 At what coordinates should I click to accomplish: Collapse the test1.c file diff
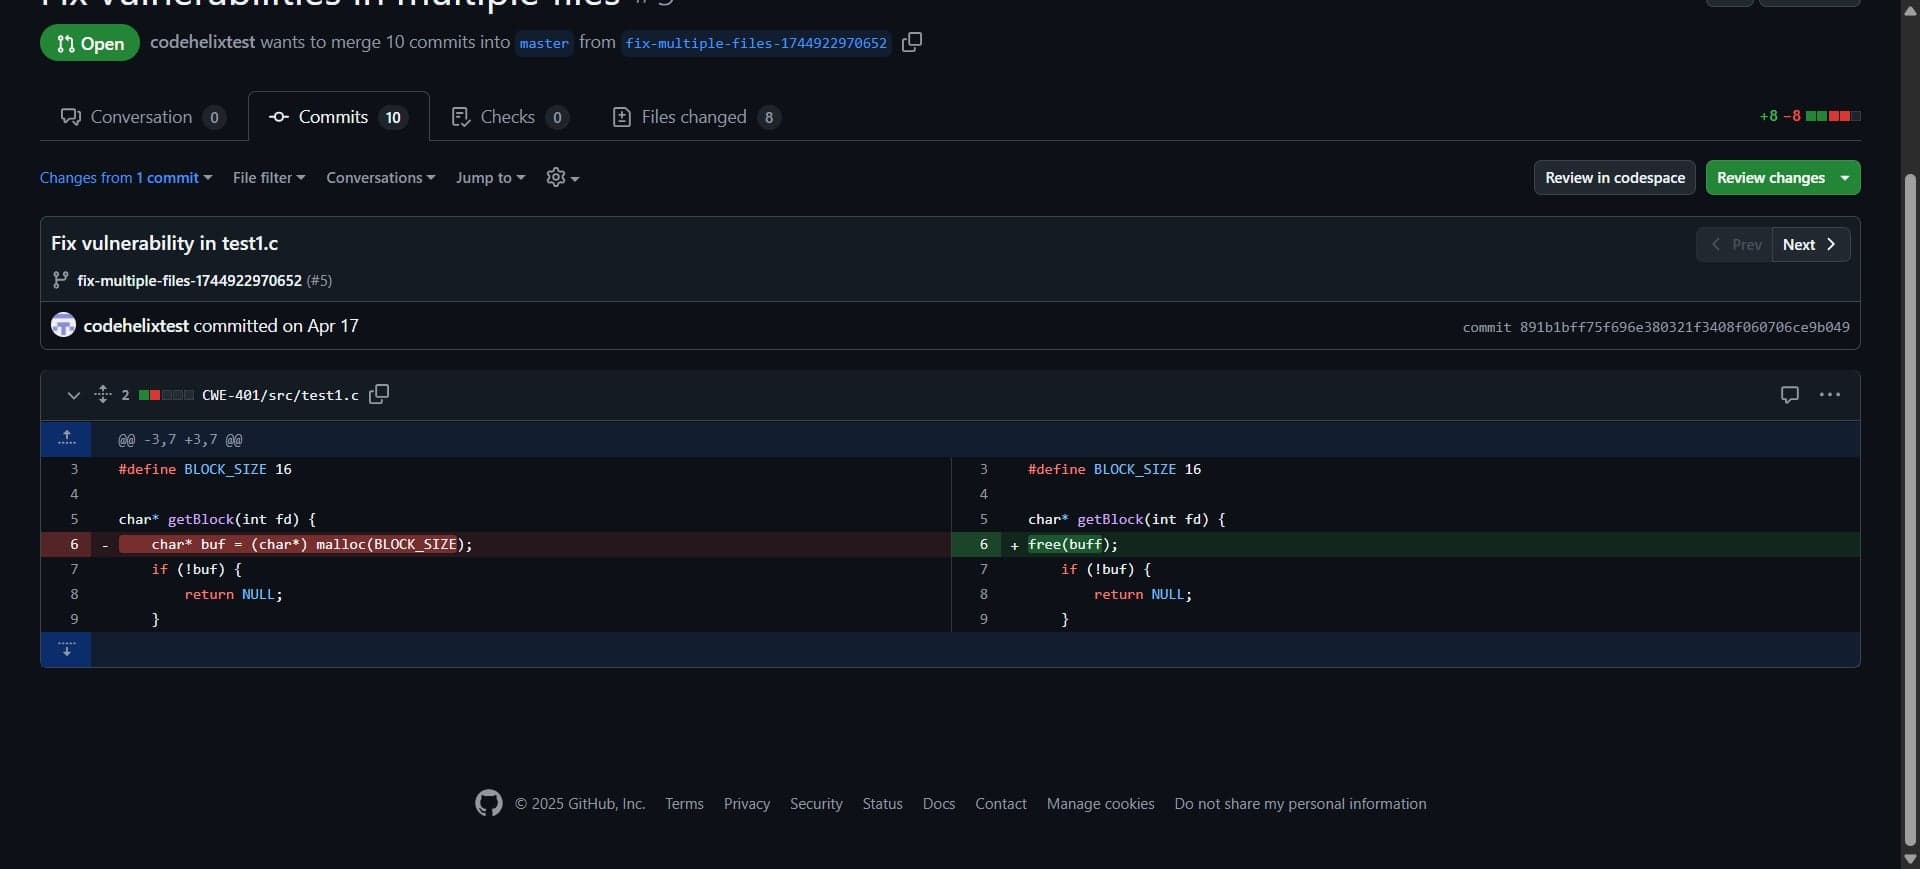pos(73,395)
